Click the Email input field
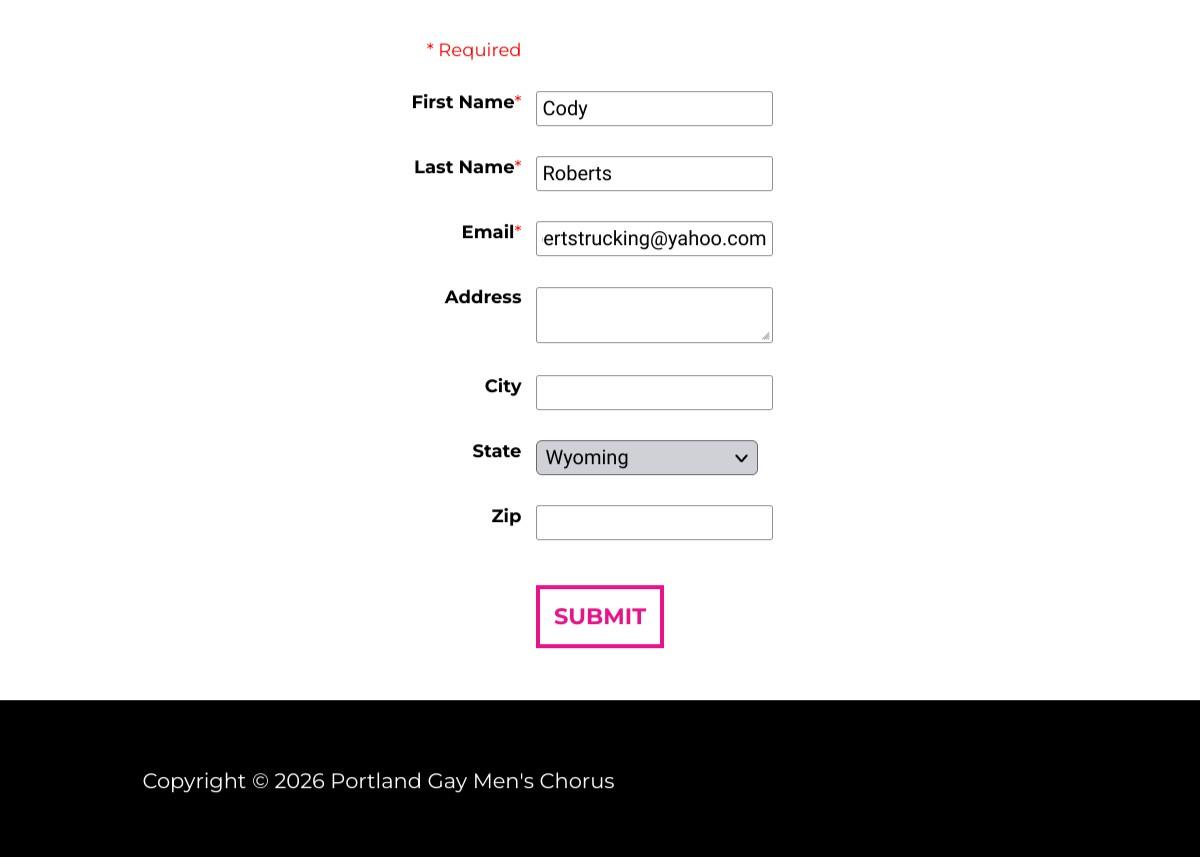1200x857 pixels. point(654,239)
